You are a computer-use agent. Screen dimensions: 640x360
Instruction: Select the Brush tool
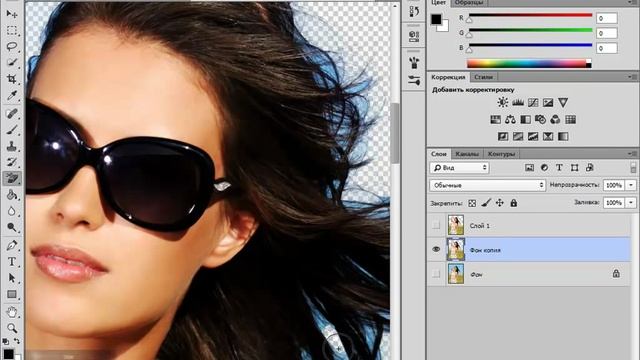[x=11, y=130]
